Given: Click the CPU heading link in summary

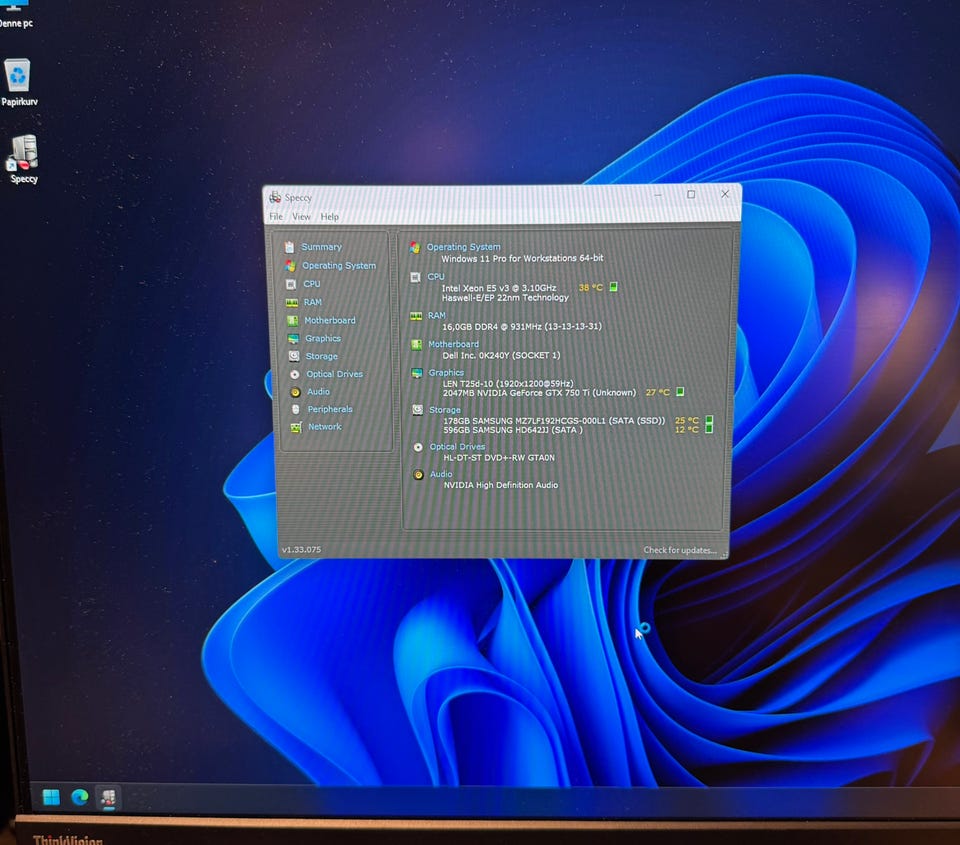Looking at the screenshot, I should click(x=436, y=277).
